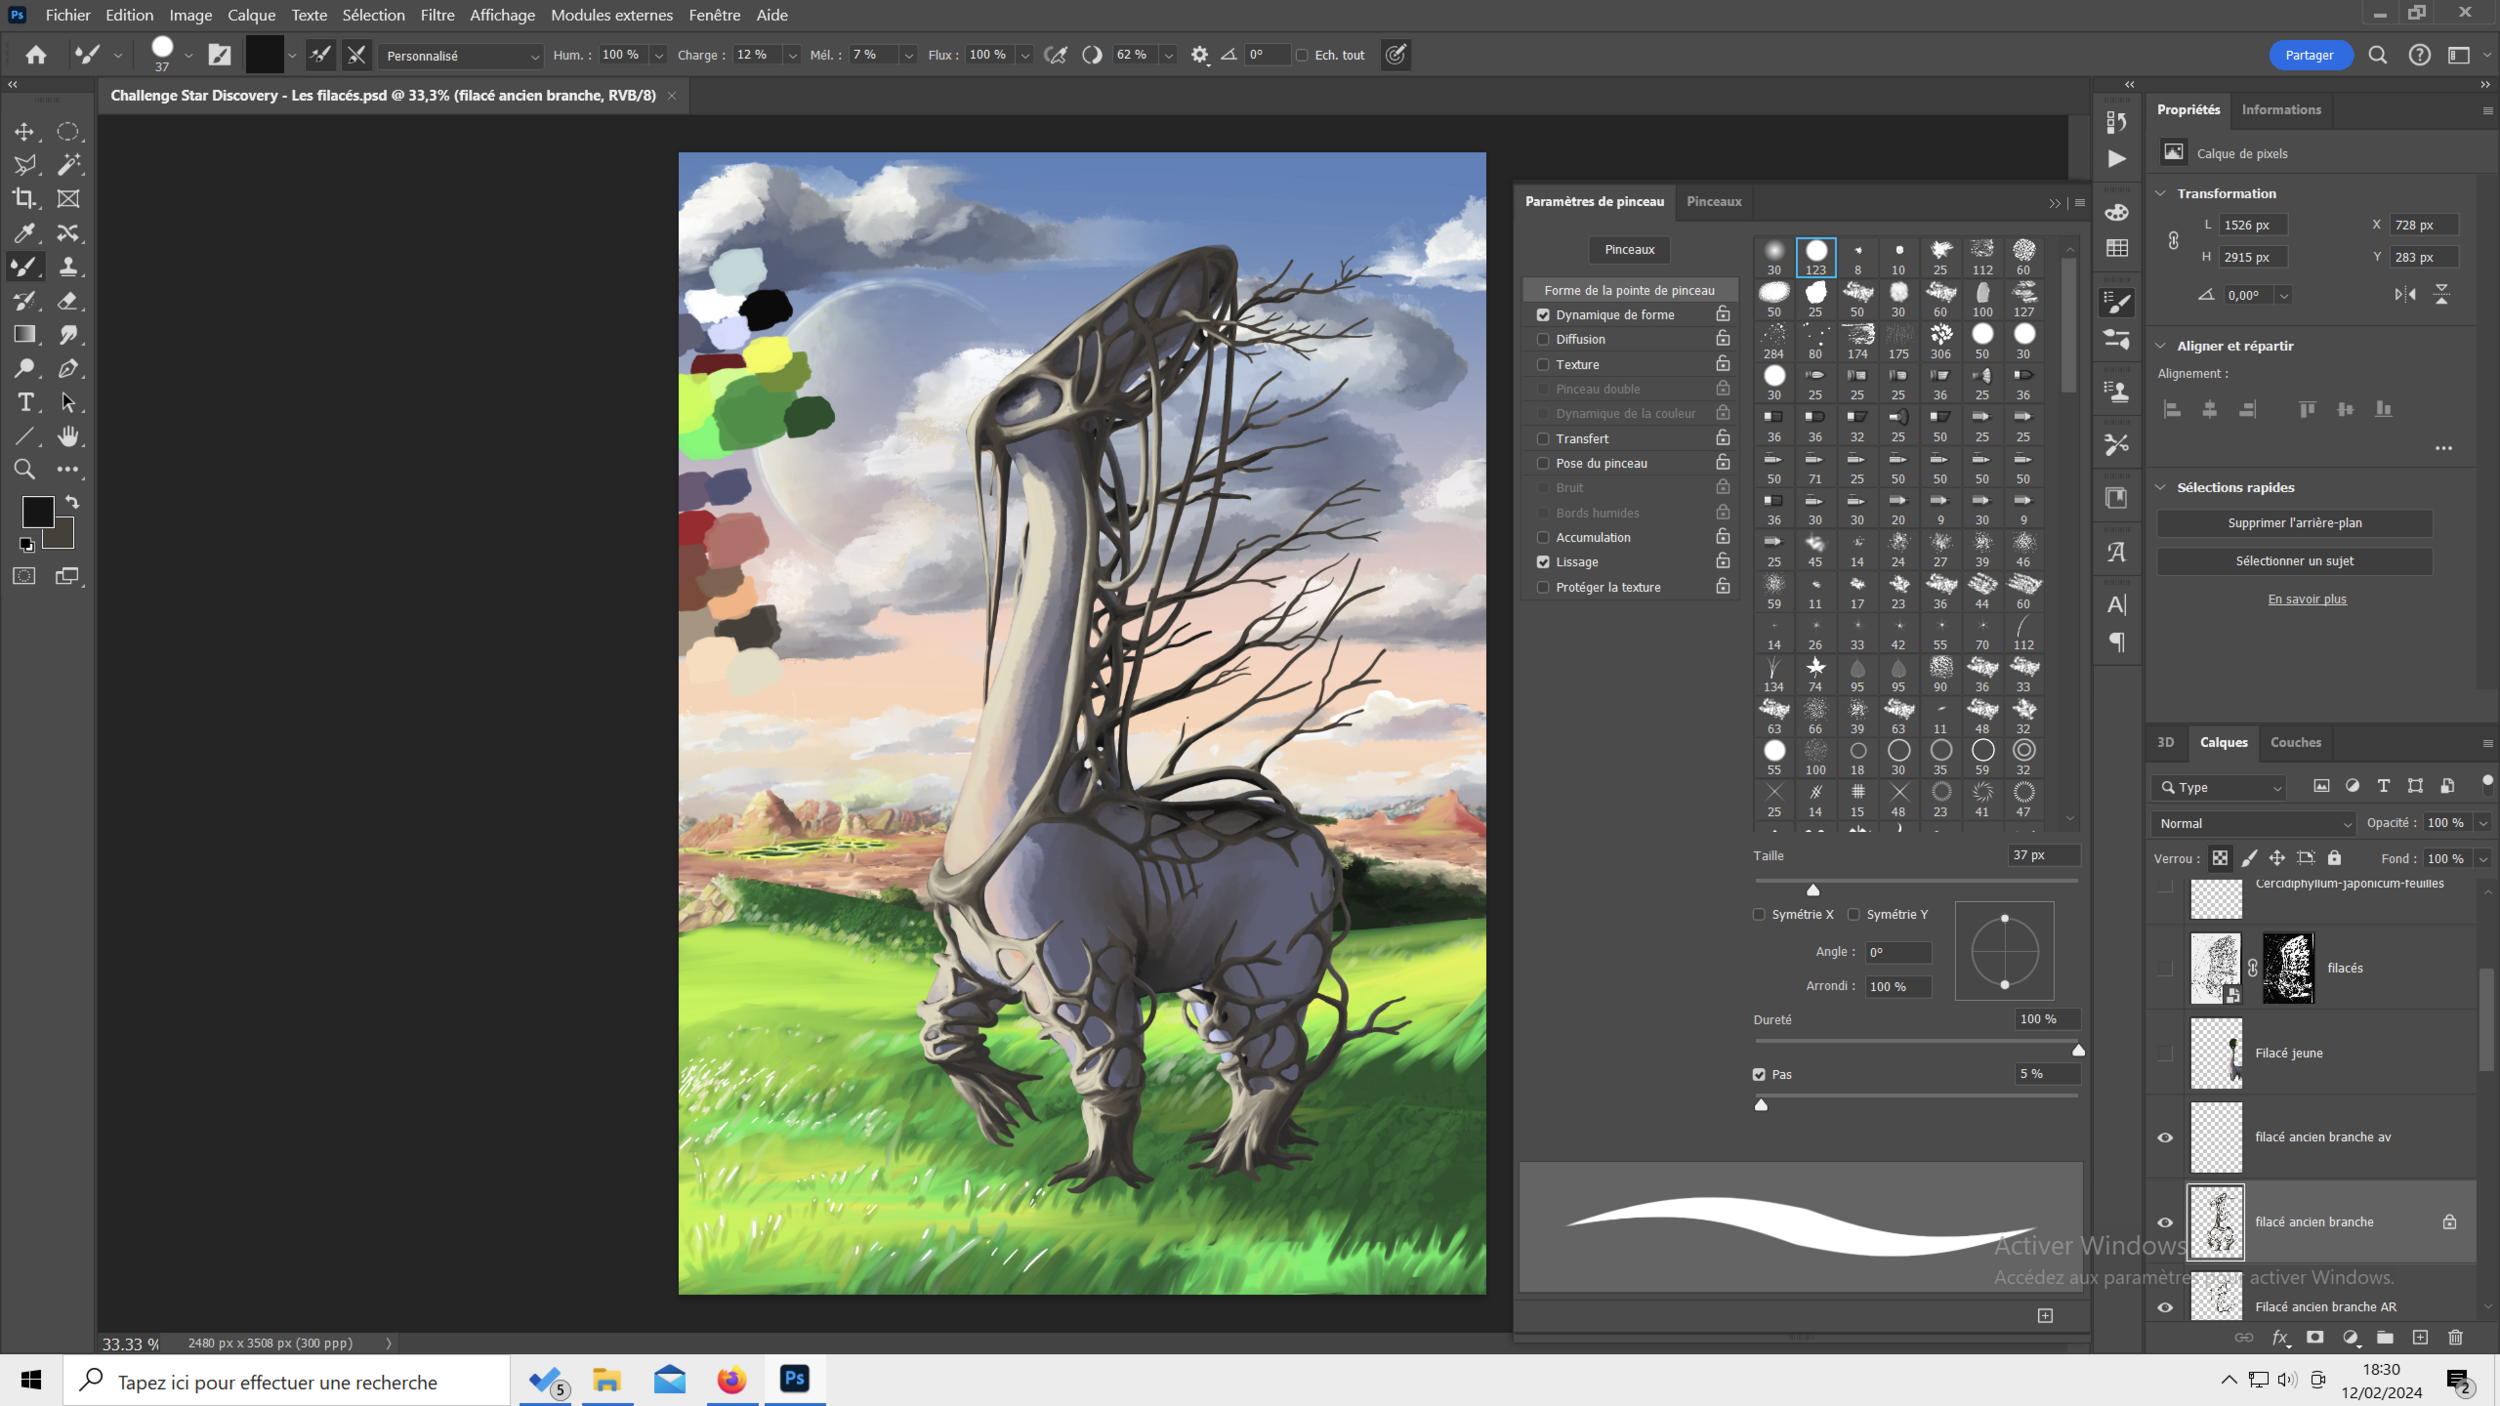Open the Normal blend mode dropdown
This screenshot has width=2500, height=1406.
click(2254, 823)
